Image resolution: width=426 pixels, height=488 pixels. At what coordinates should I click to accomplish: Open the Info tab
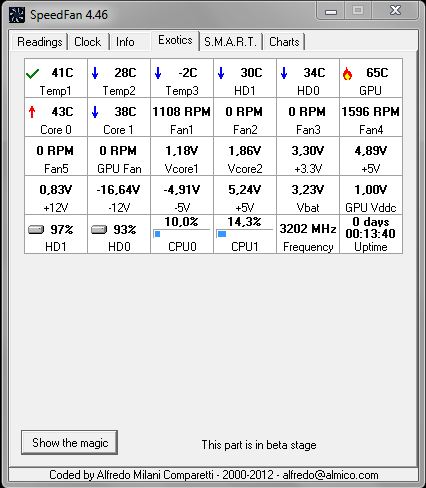point(125,42)
